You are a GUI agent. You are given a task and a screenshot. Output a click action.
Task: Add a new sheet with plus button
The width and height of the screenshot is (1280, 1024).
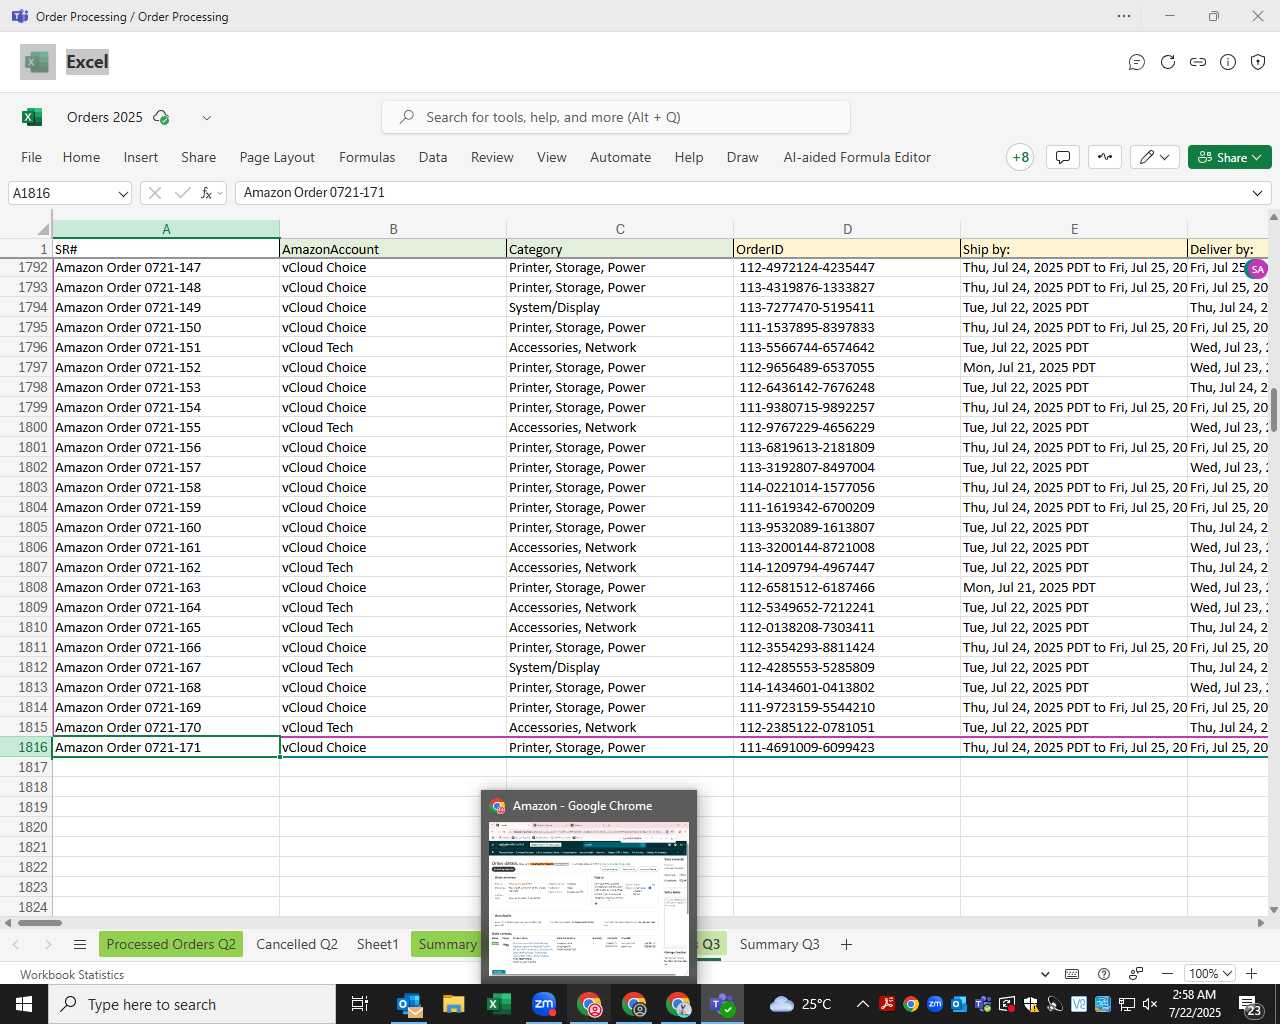click(846, 944)
